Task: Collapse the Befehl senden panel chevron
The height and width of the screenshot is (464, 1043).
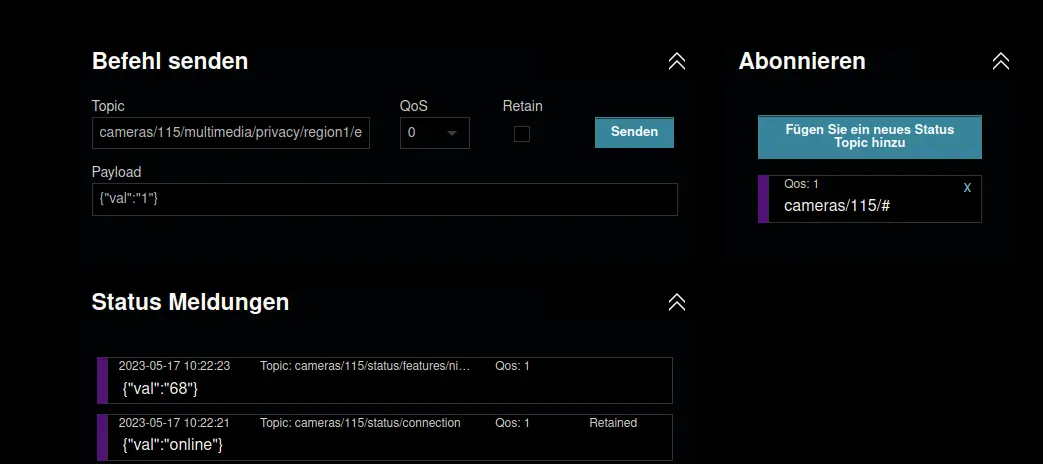Action: 677,61
